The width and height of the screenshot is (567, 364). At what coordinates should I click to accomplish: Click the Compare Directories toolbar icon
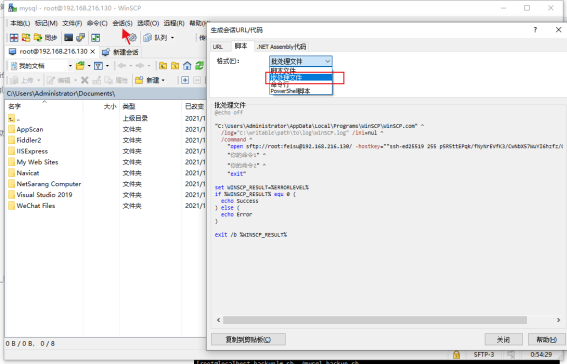(x=14, y=38)
